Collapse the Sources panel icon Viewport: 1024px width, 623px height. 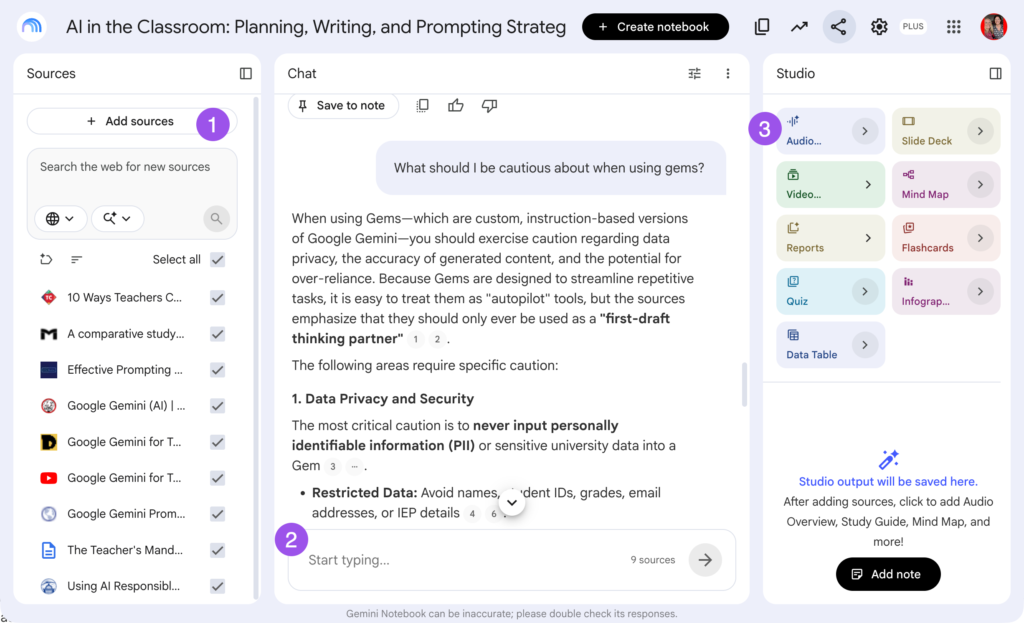pos(246,74)
